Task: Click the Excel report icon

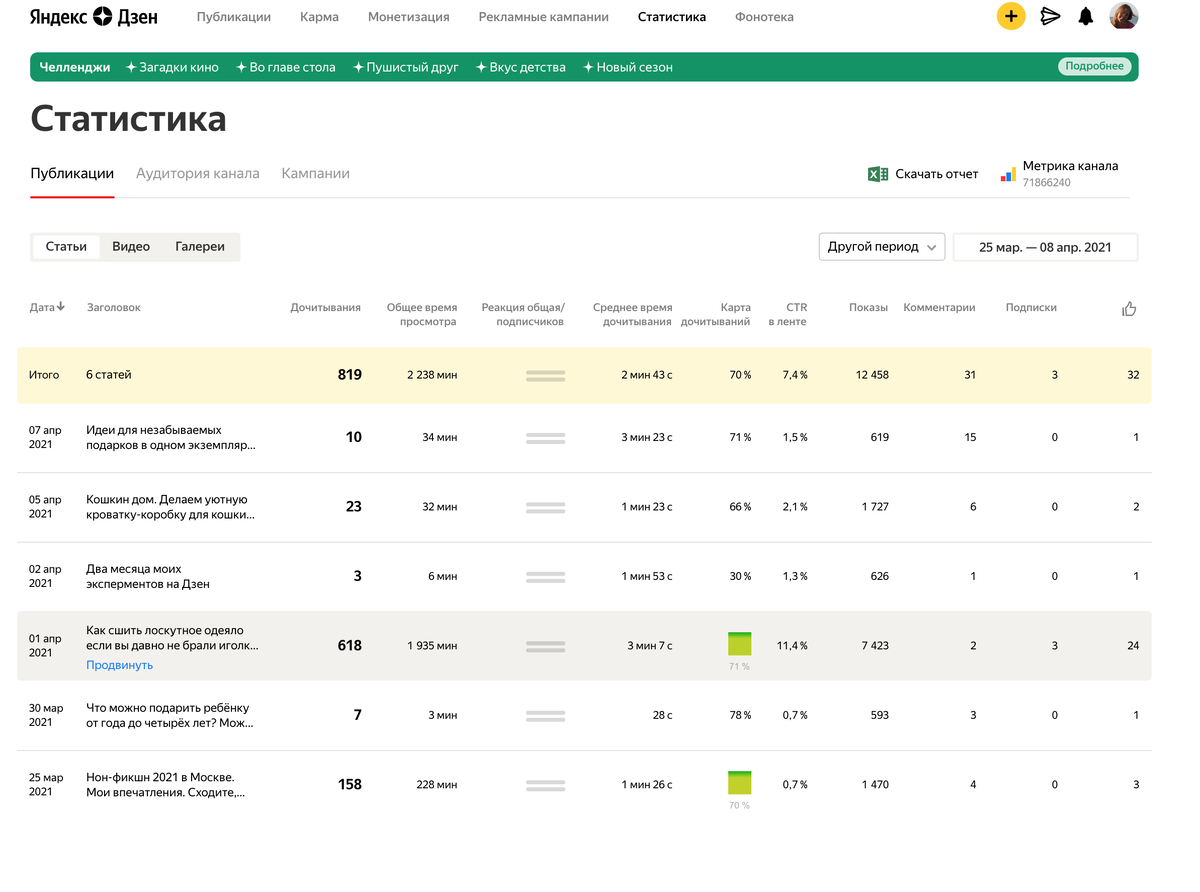Action: (x=878, y=174)
